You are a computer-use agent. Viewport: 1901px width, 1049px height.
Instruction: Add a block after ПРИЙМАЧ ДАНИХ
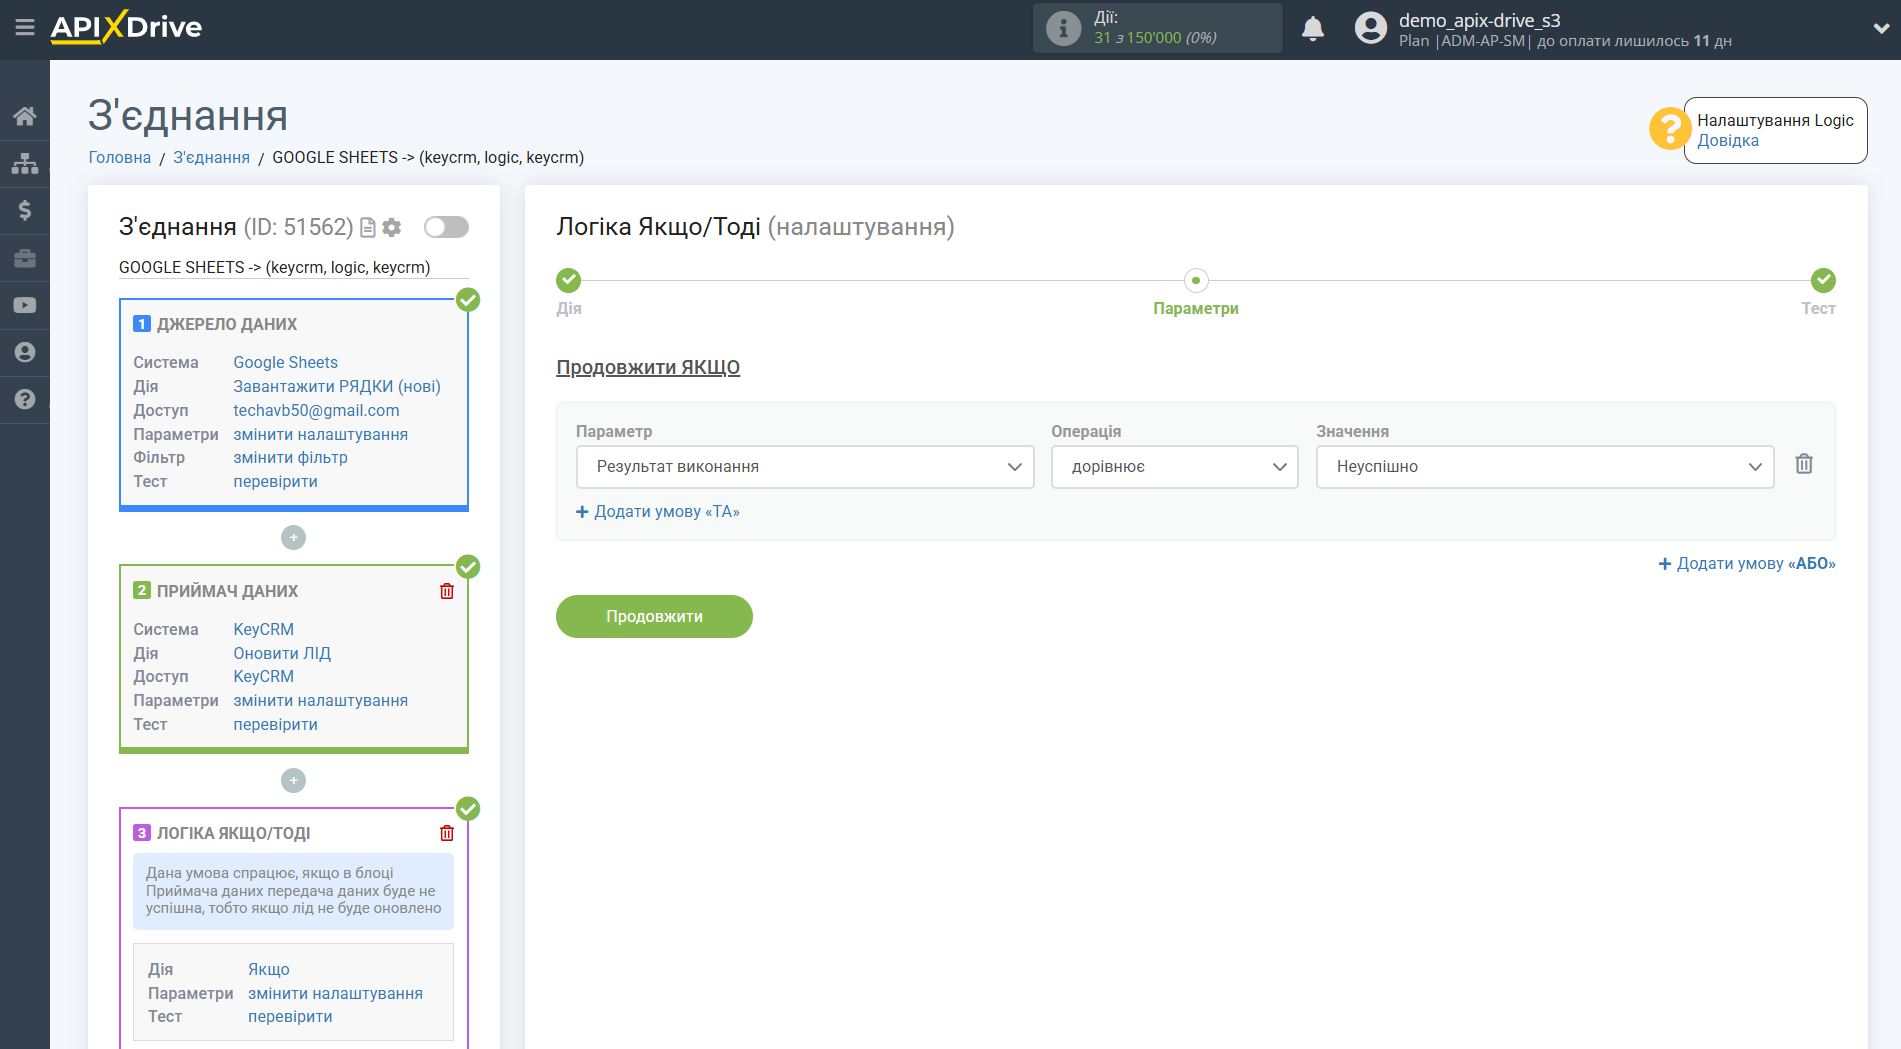point(293,780)
